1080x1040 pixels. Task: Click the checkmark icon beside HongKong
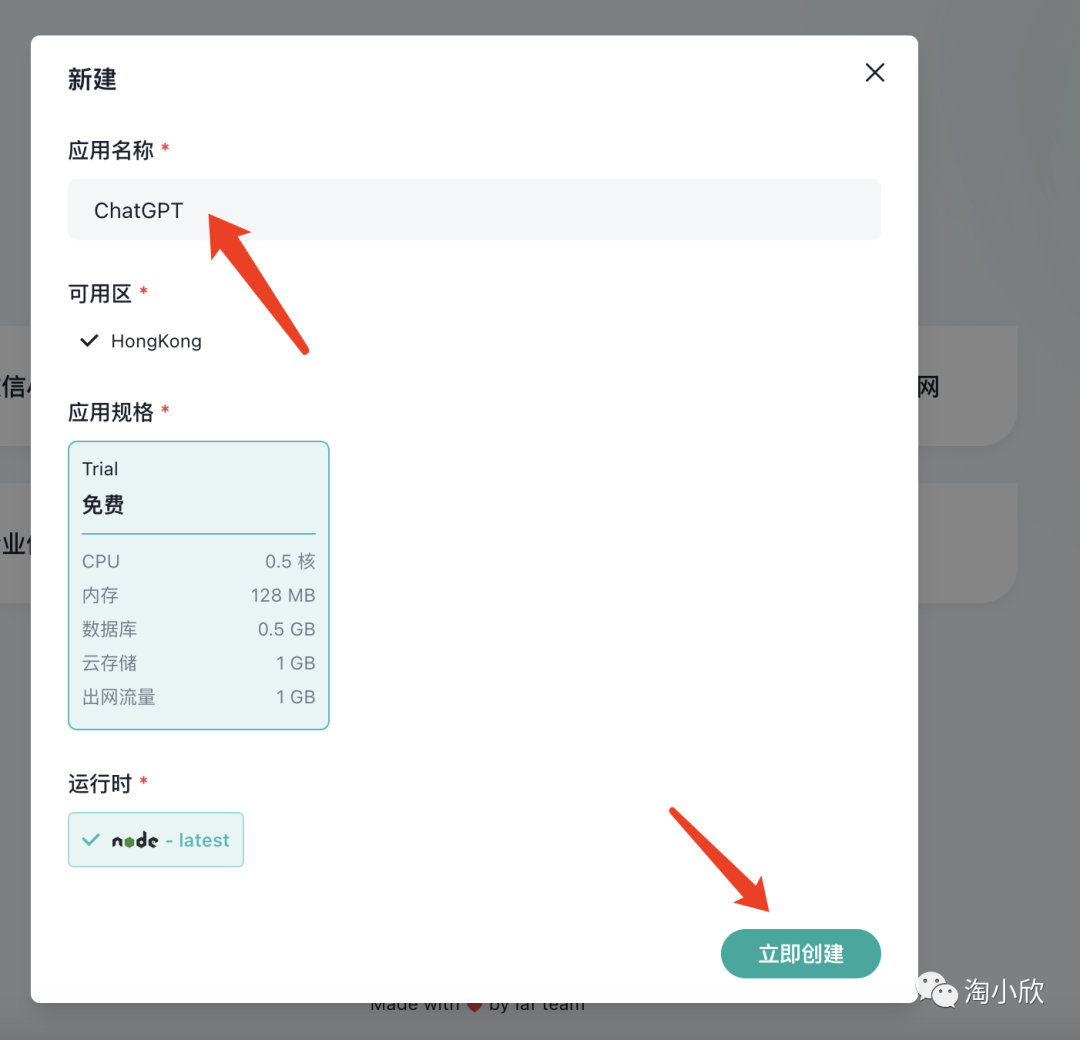(x=90, y=341)
